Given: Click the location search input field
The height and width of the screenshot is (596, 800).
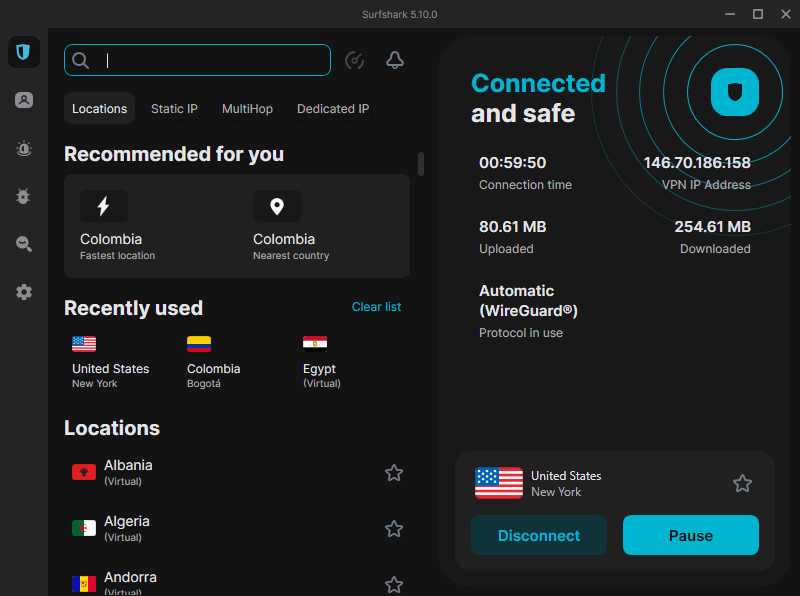Looking at the screenshot, I should (x=197, y=60).
